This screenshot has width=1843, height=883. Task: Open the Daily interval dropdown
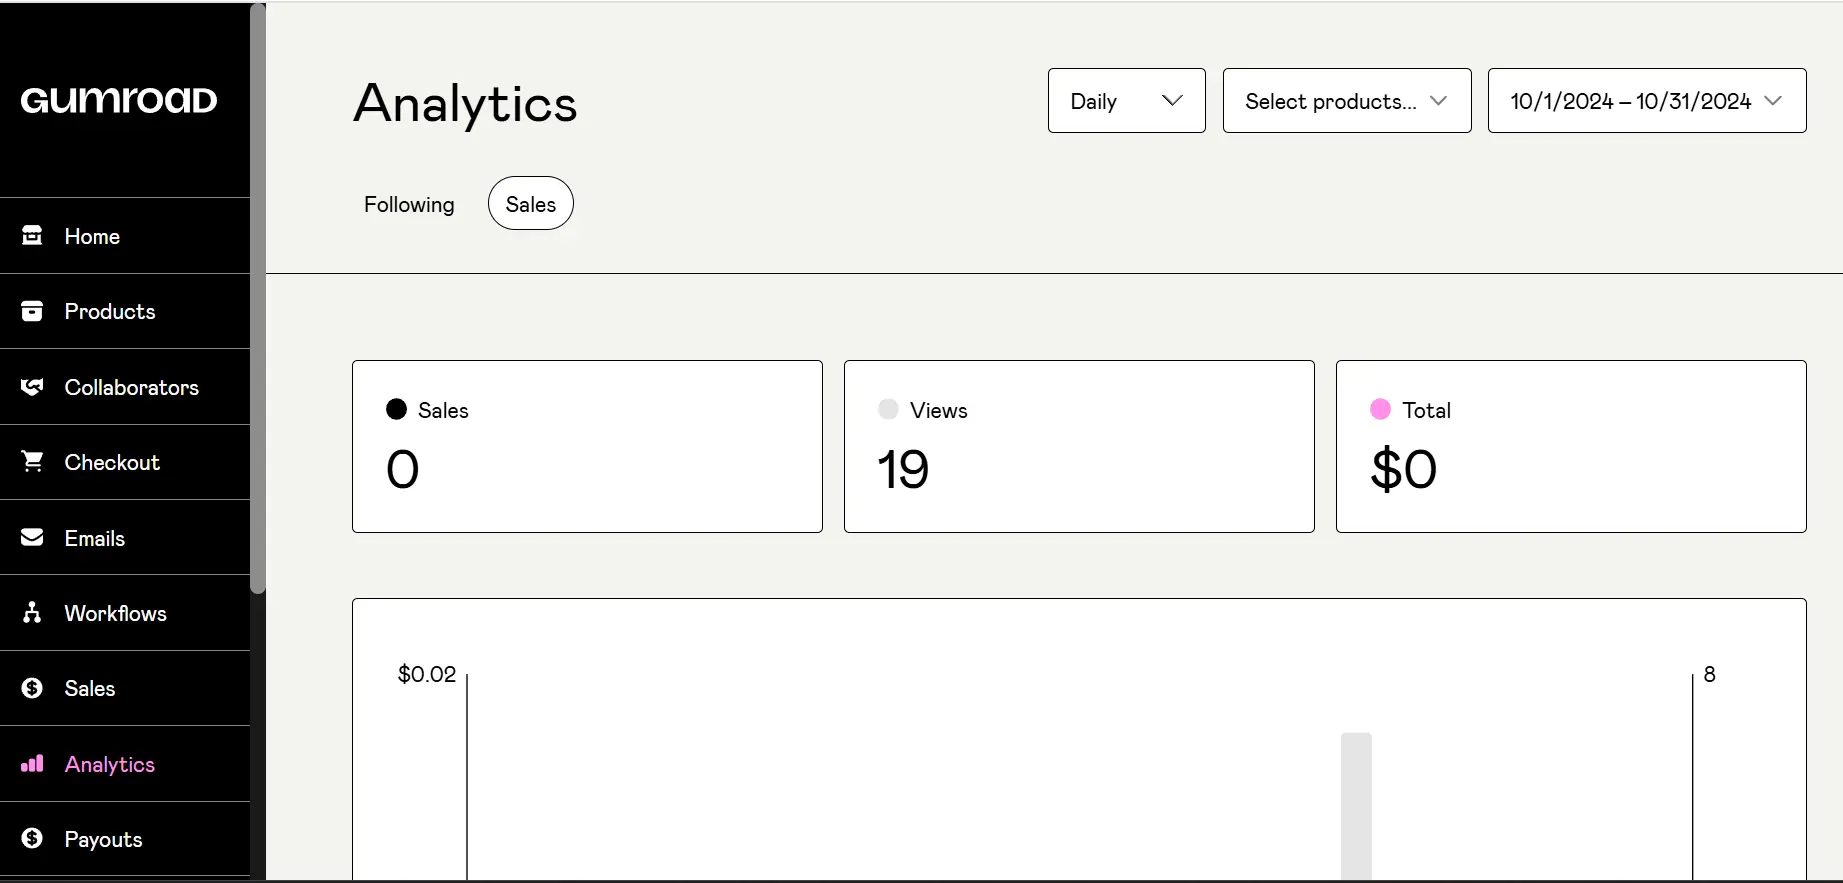pyautogui.click(x=1127, y=101)
